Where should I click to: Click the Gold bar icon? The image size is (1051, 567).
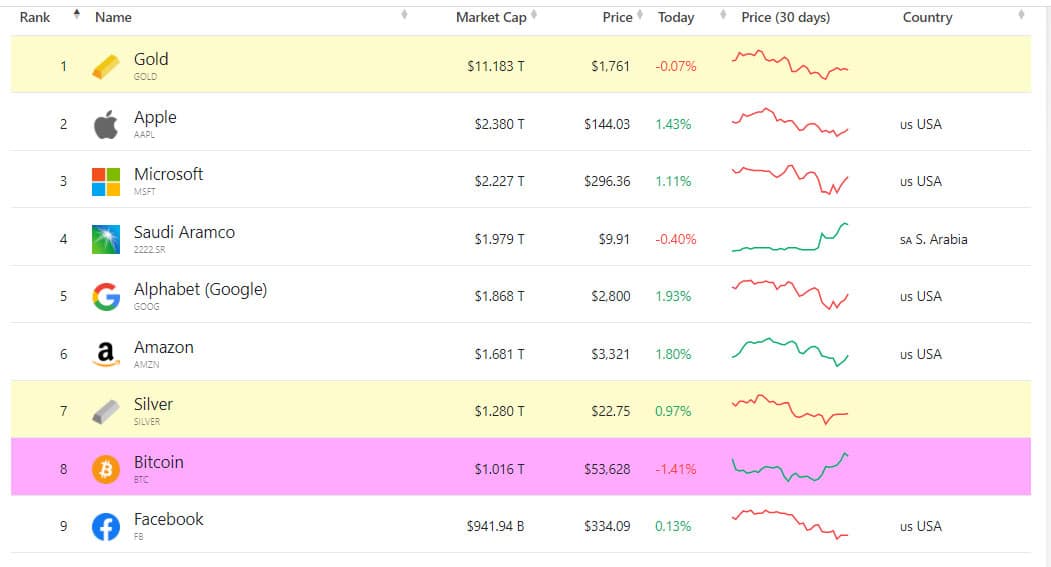(106, 67)
